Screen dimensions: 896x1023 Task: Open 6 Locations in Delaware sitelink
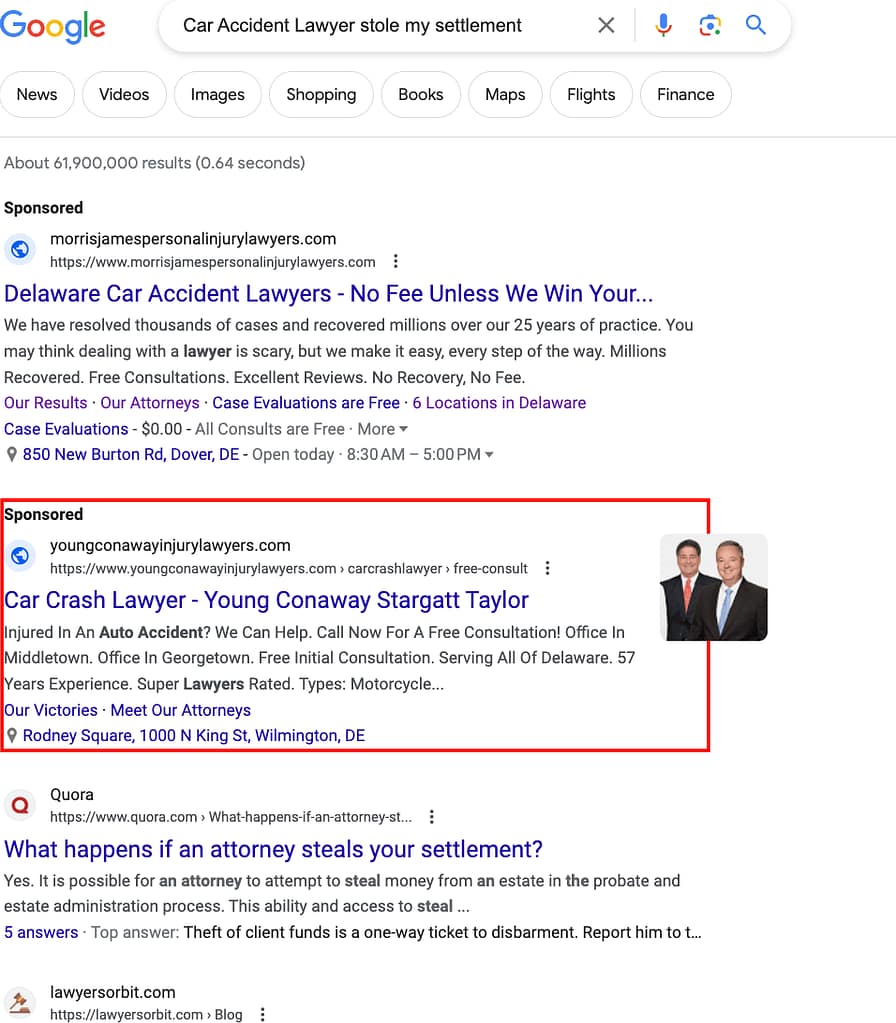(x=499, y=403)
